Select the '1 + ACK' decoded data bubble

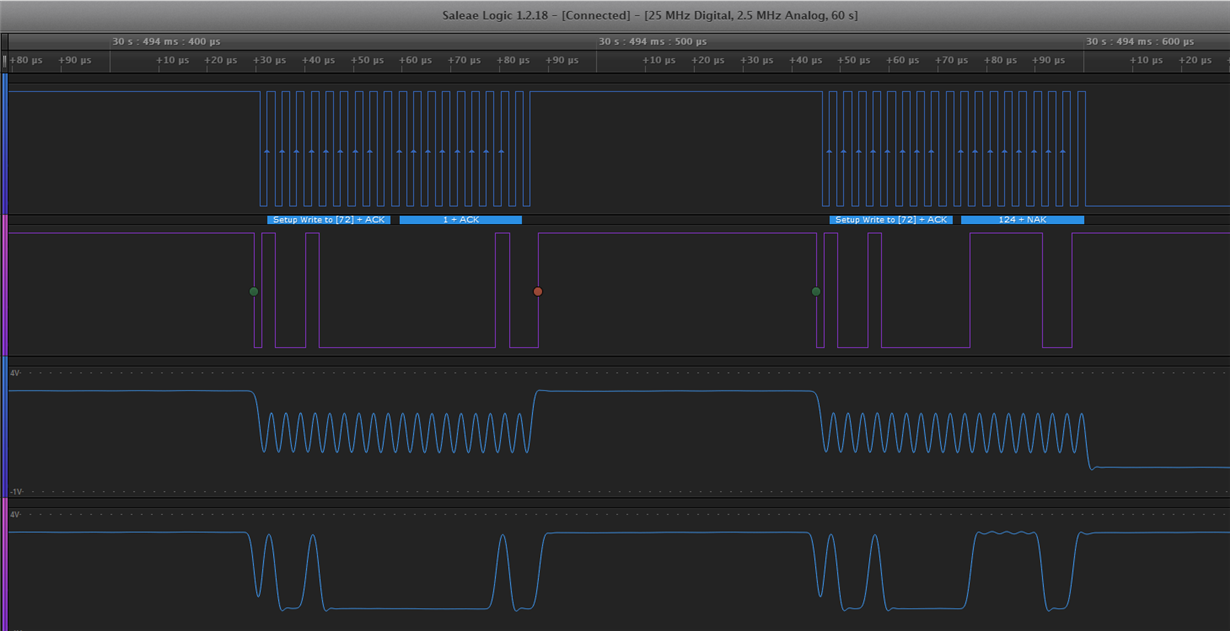(461, 219)
